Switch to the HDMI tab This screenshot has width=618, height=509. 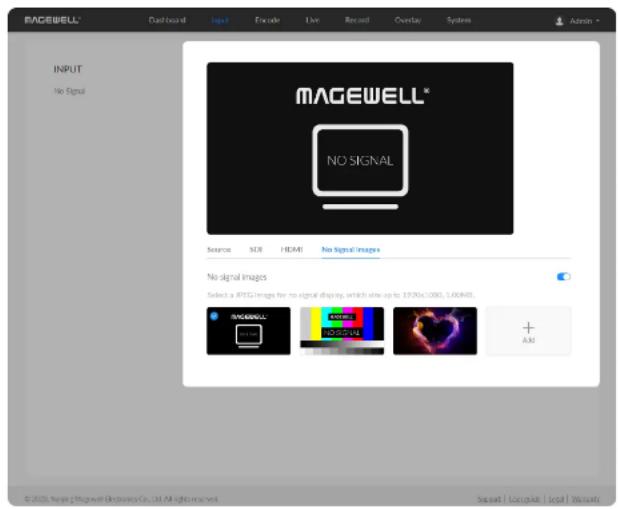pyautogui.click(x=292, y=250)
